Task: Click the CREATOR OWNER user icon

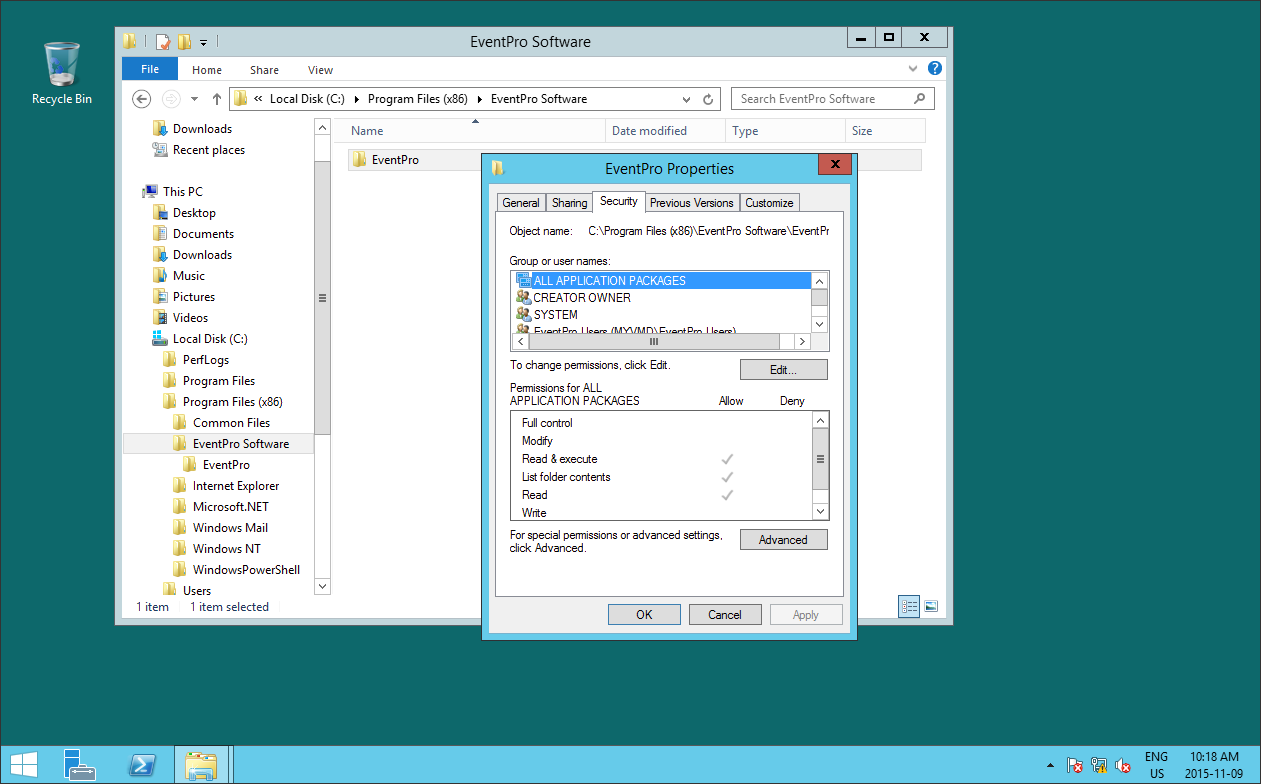Action: (523, 297)
